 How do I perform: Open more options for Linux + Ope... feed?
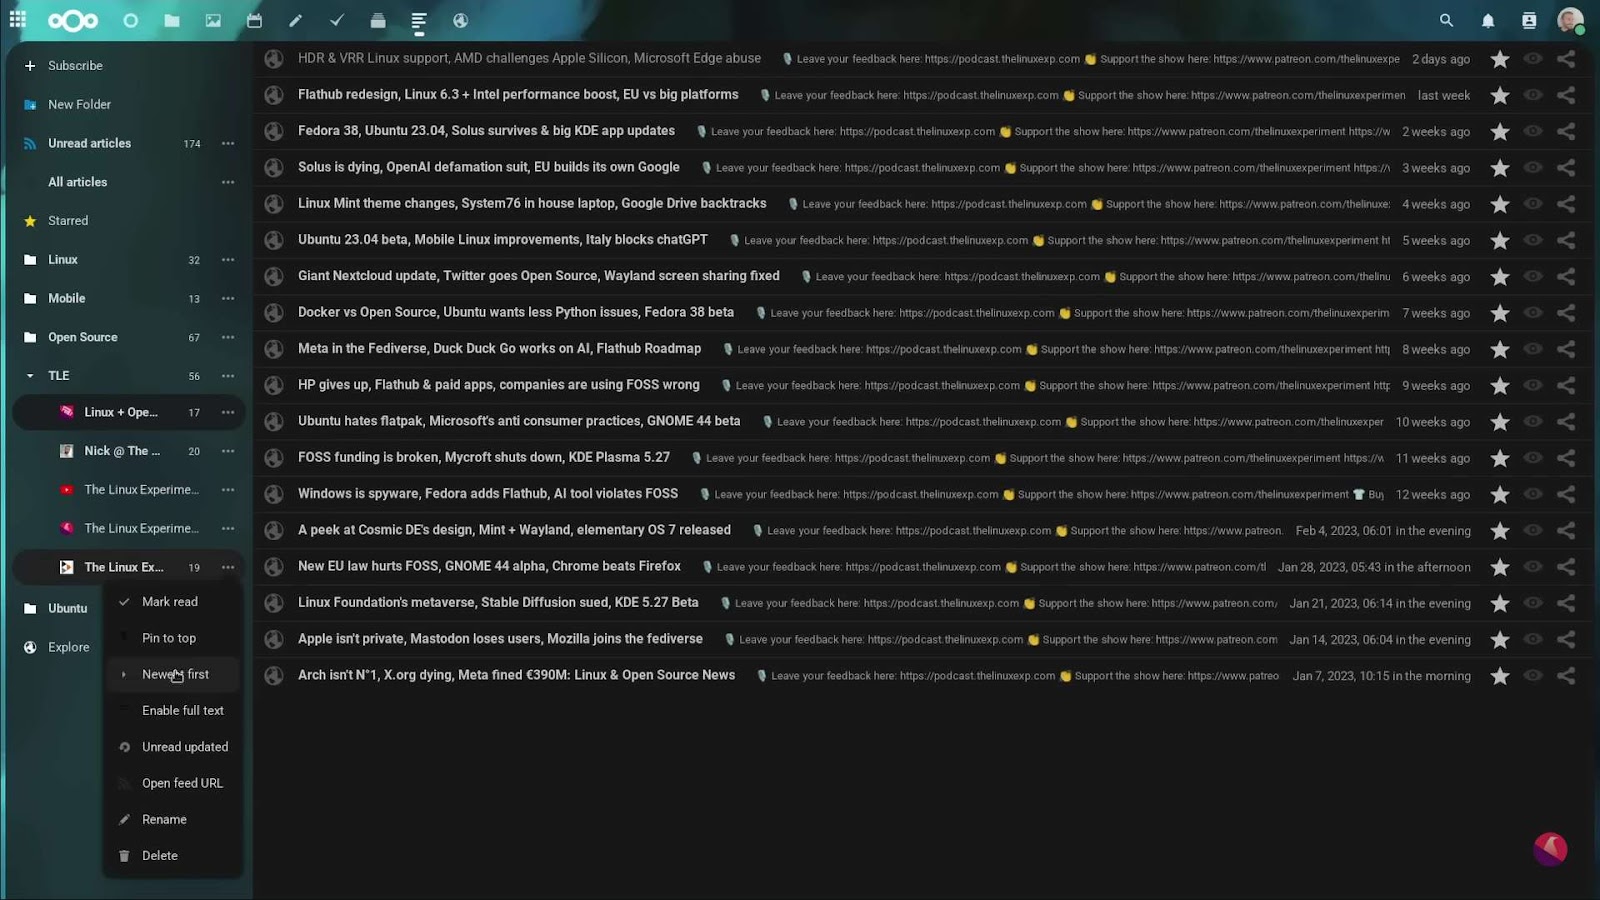click(228, 412)
